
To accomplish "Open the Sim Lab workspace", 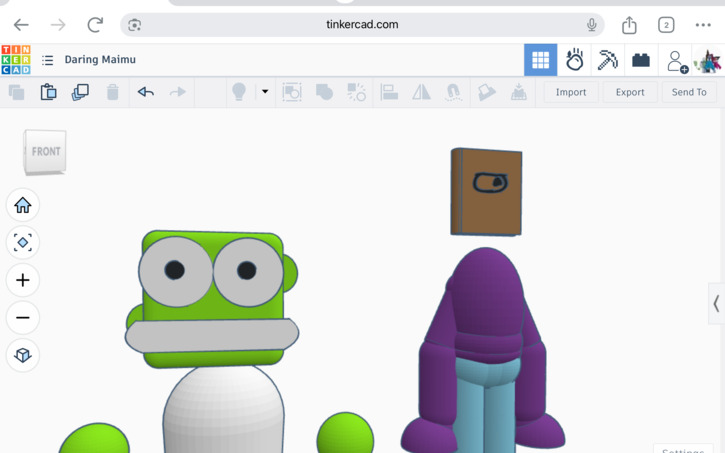I will click(x=574, y=60).
